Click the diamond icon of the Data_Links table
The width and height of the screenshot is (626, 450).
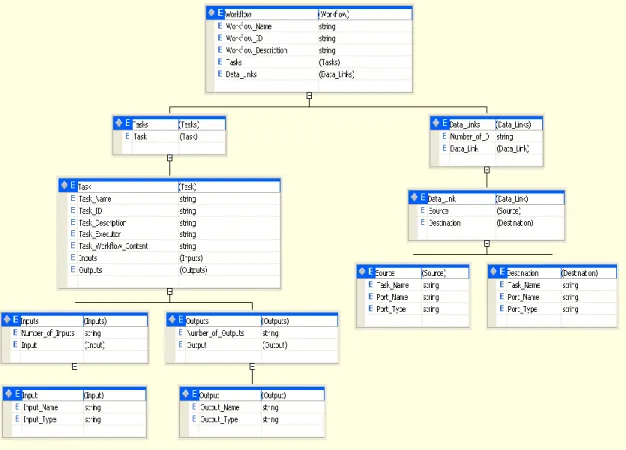[436, 123]
